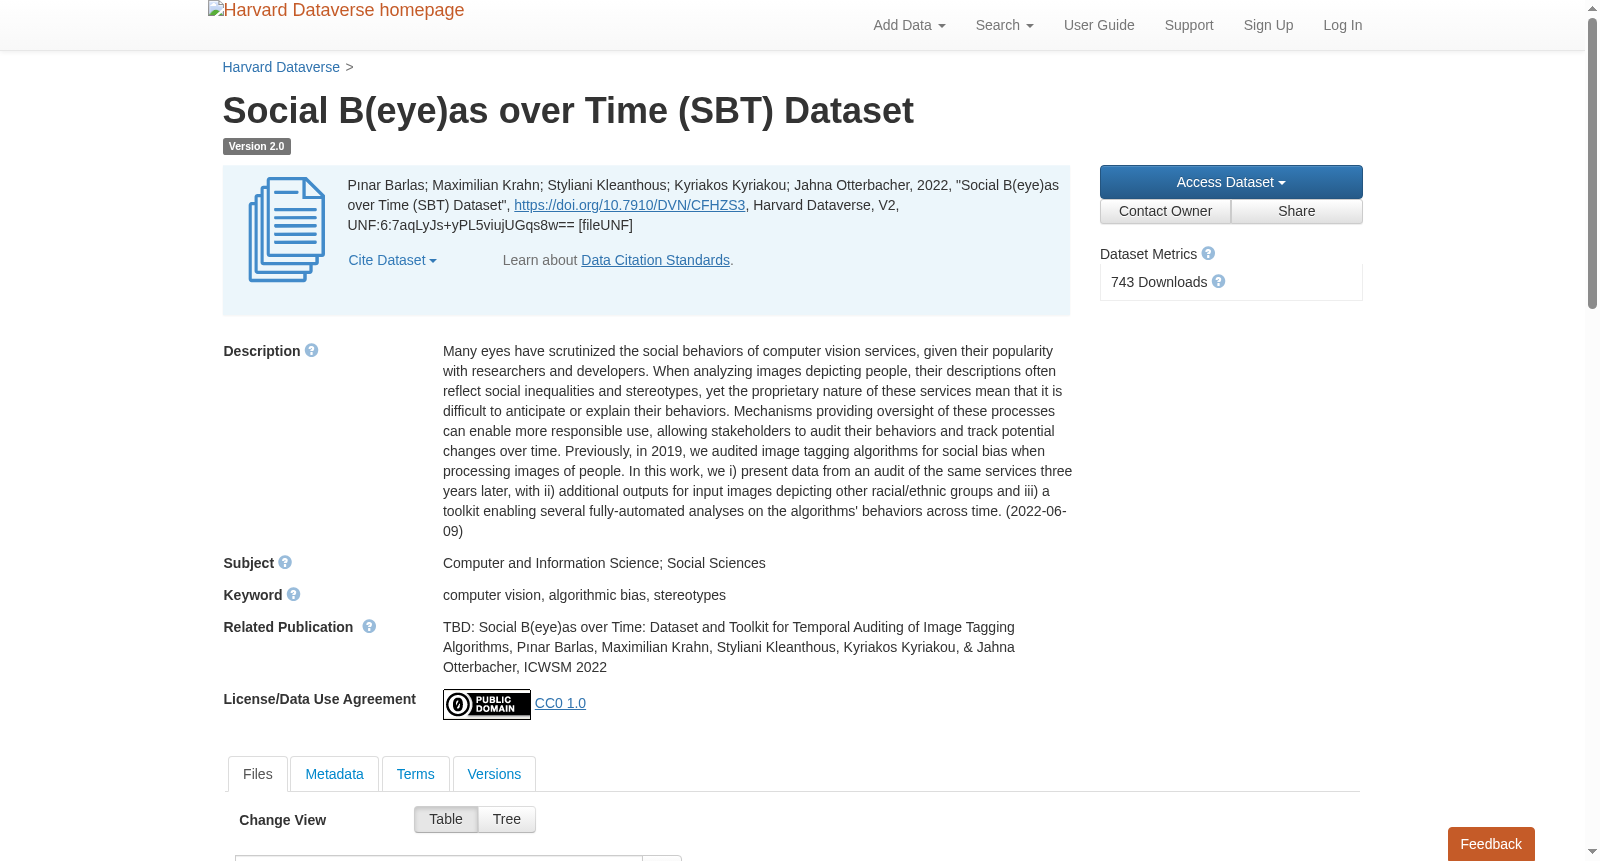Screen dimensions: 1600x861
Task: Click the dataset documents icon
Action: pyautogui.click(x=287, y=229)
